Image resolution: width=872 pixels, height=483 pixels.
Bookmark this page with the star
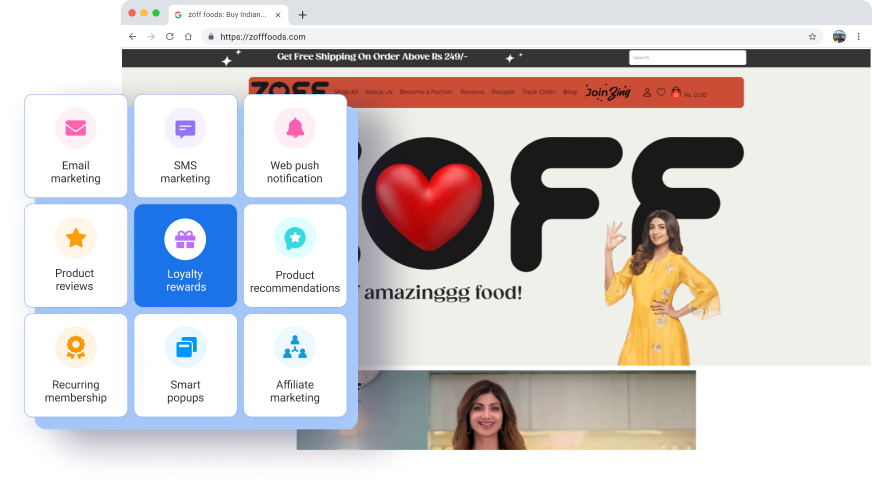click(x=812, y=37)
